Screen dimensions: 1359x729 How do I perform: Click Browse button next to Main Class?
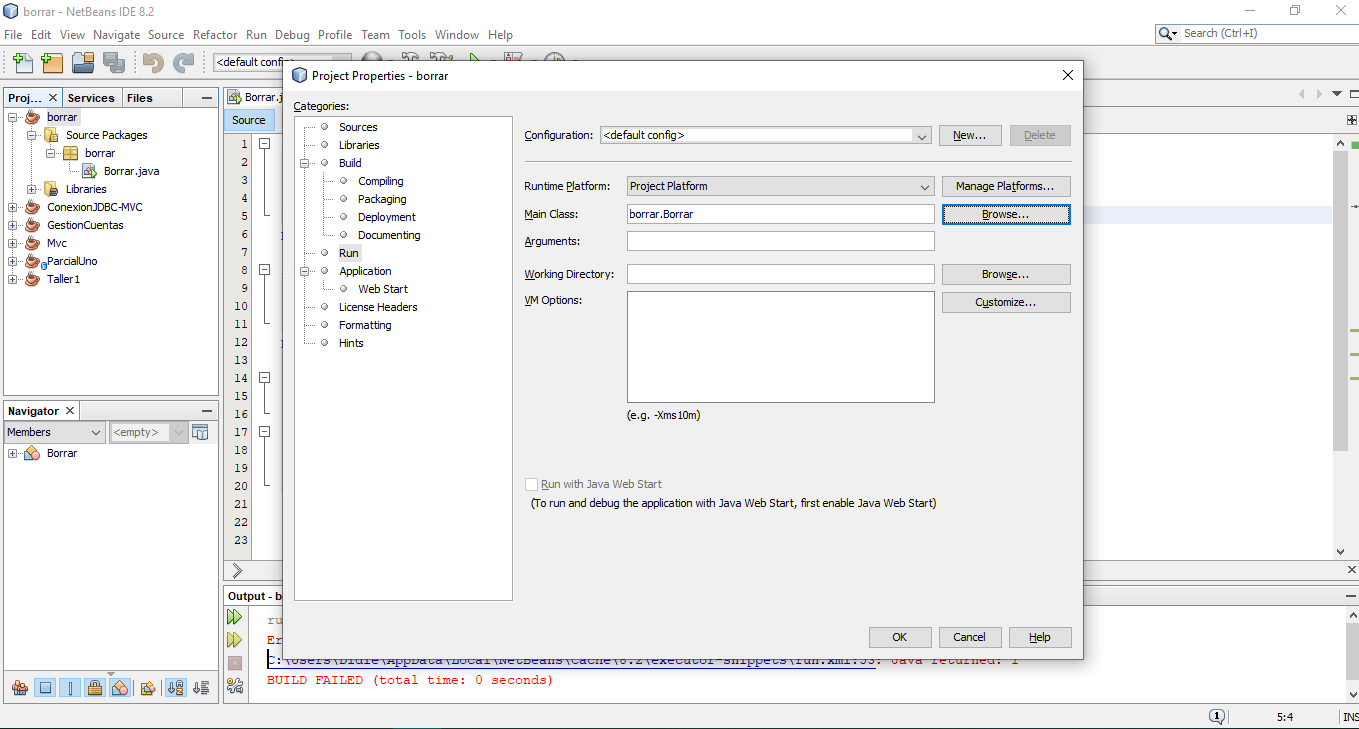pos(1006,214)
